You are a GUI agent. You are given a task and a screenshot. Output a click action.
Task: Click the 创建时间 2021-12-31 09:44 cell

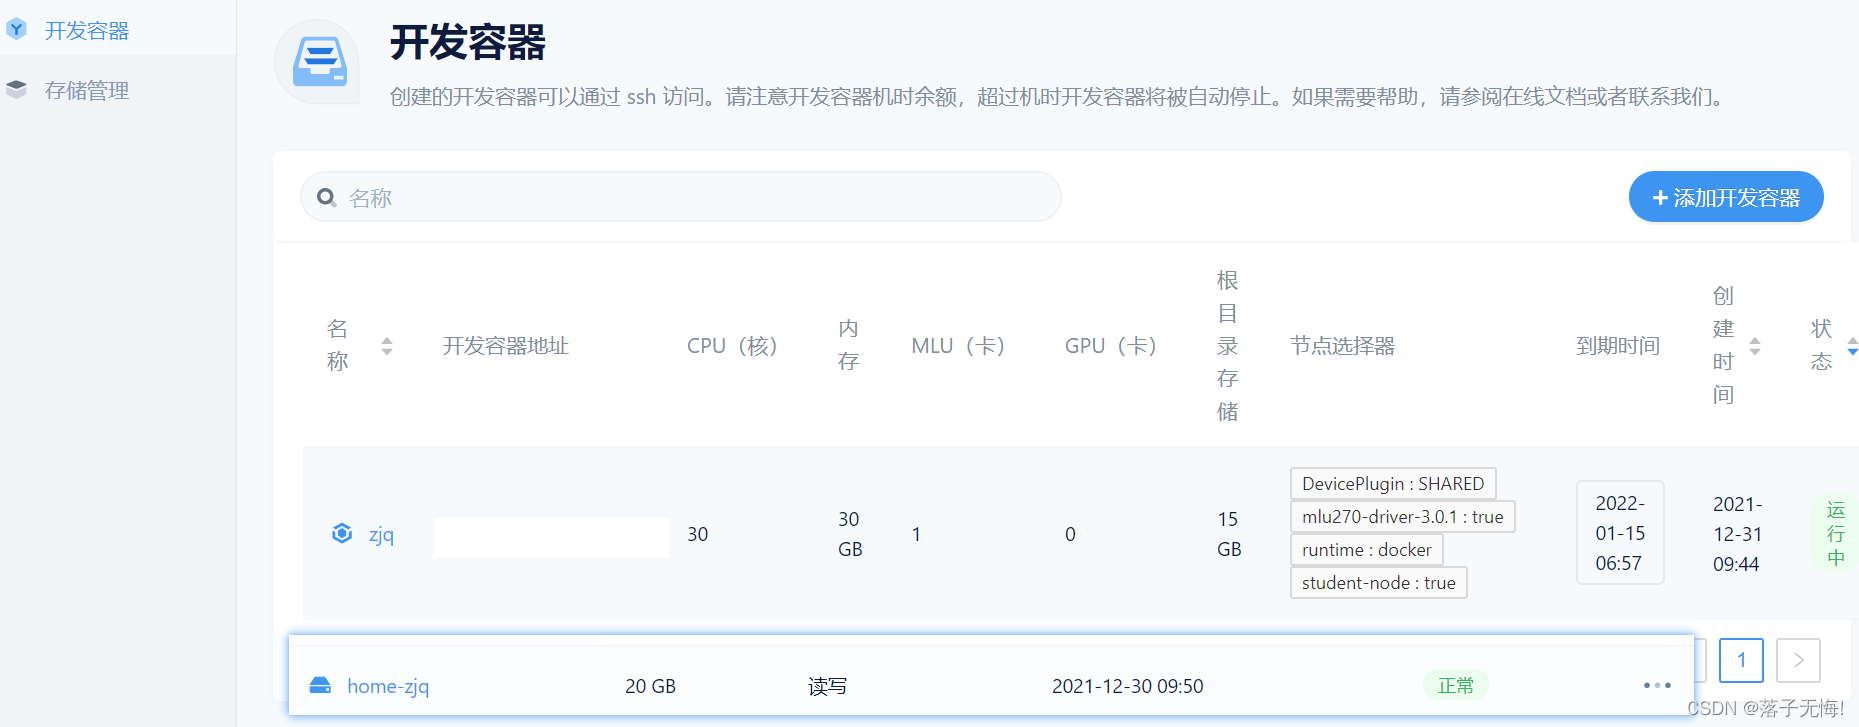click(x=1737, y=534)
